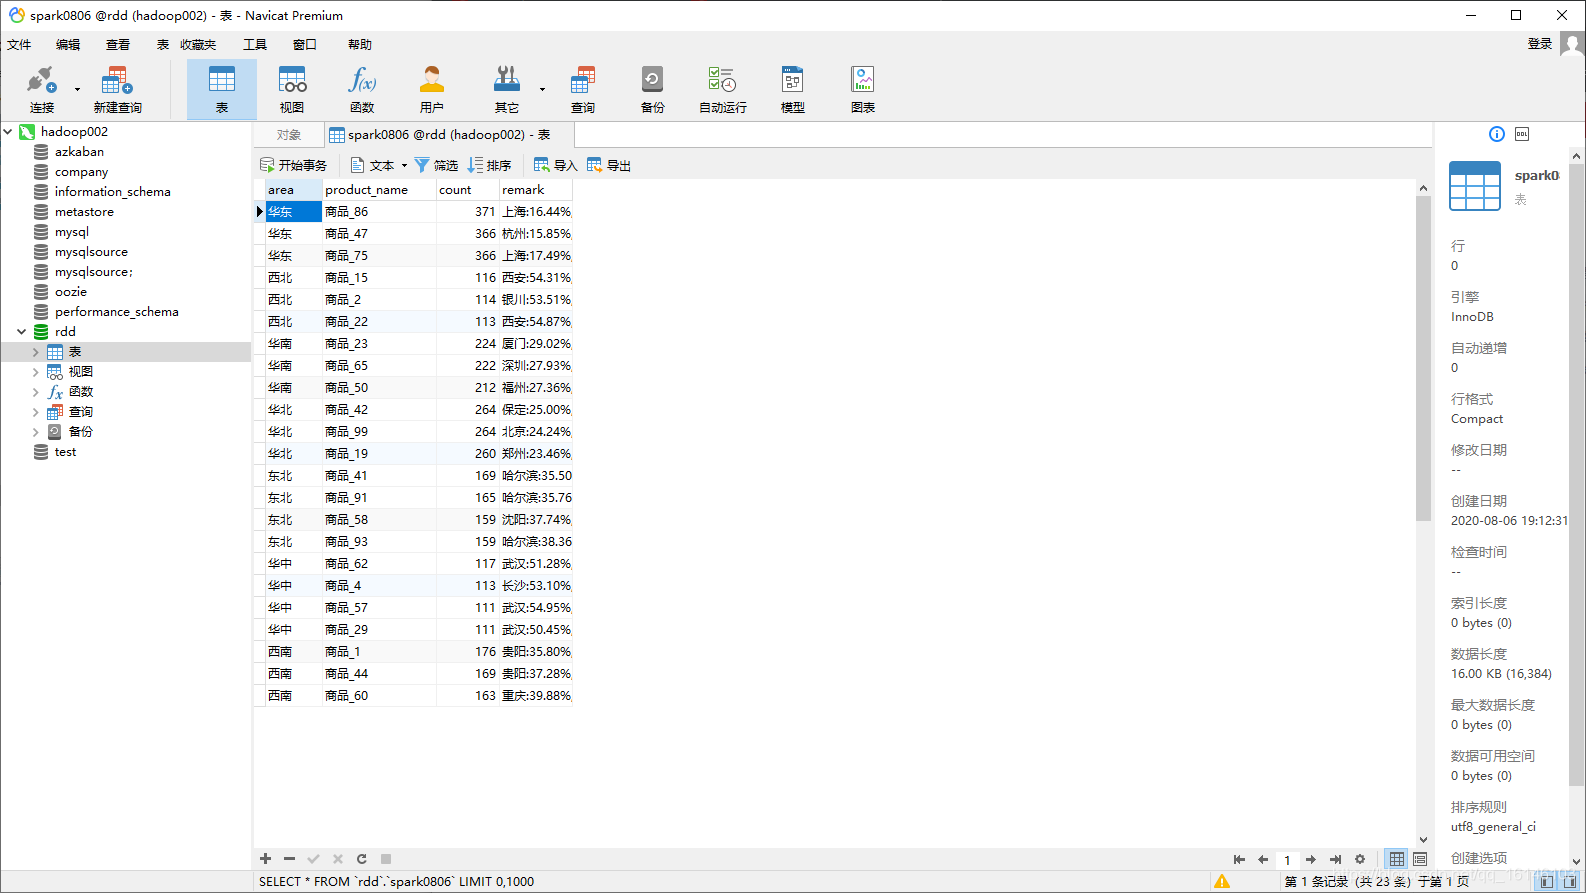Open the 查询 query toolbar icon

coord(583,89)
